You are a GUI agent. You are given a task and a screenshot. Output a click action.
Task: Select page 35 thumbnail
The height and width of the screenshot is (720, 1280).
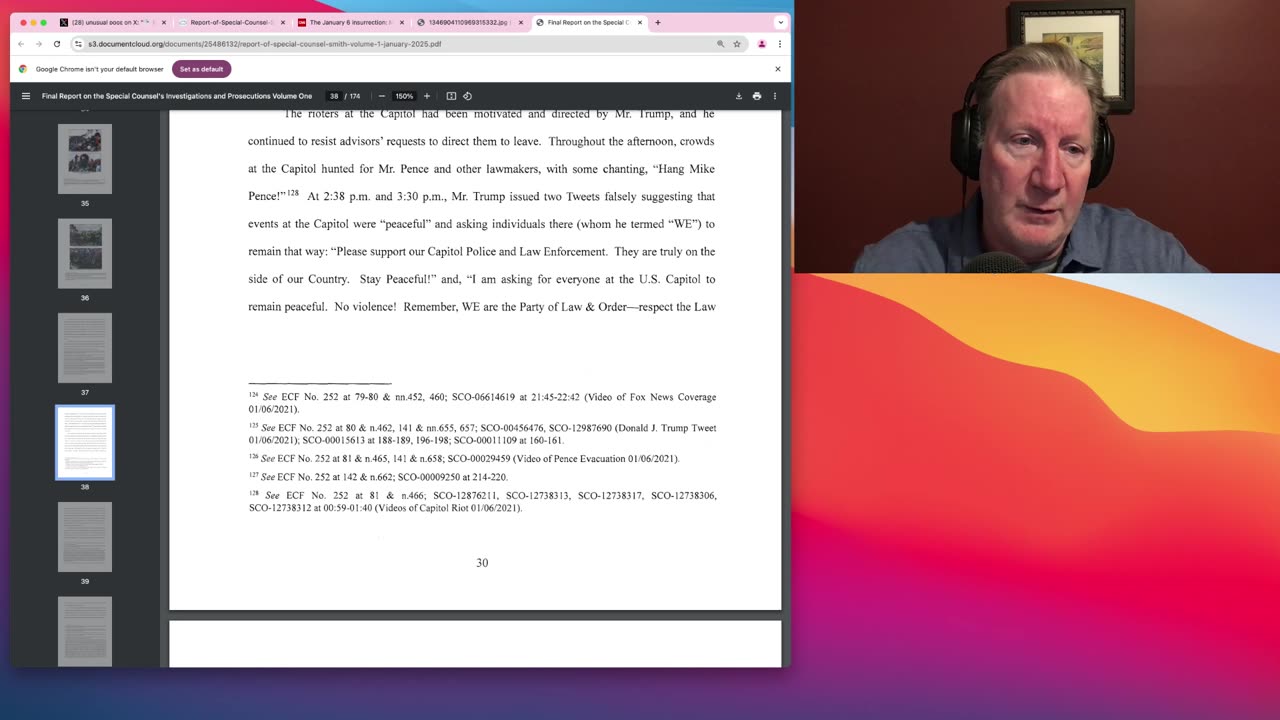85,158
